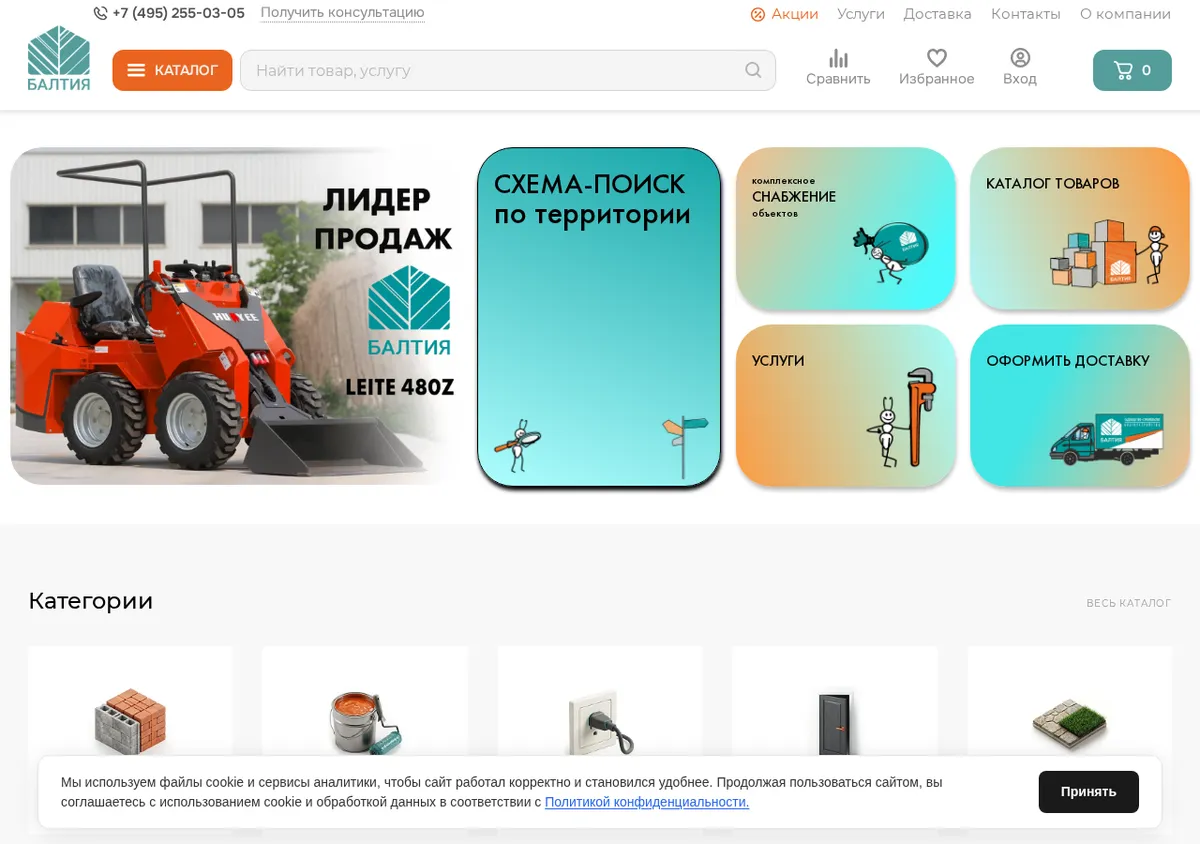1200x844 pixels.
Task: Click the Вход user profile icon
Action: point(1020,58)
